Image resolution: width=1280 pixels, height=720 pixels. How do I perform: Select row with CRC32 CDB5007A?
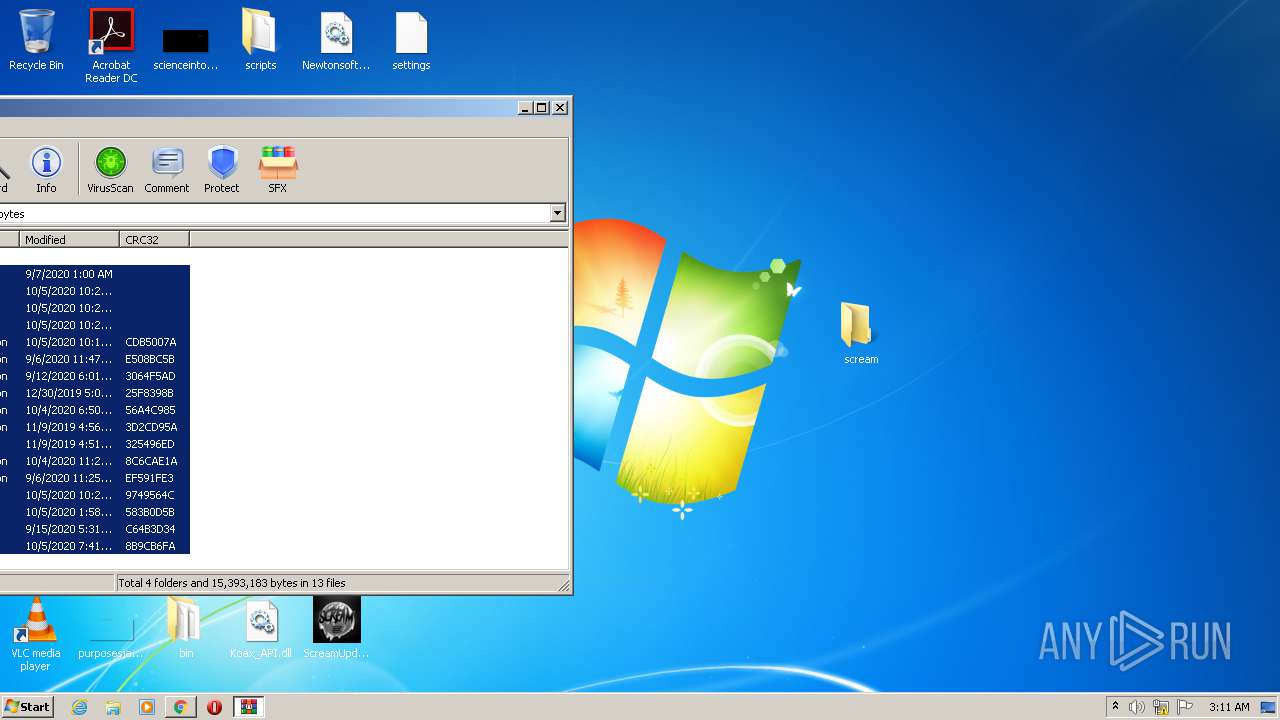(95, 342)
